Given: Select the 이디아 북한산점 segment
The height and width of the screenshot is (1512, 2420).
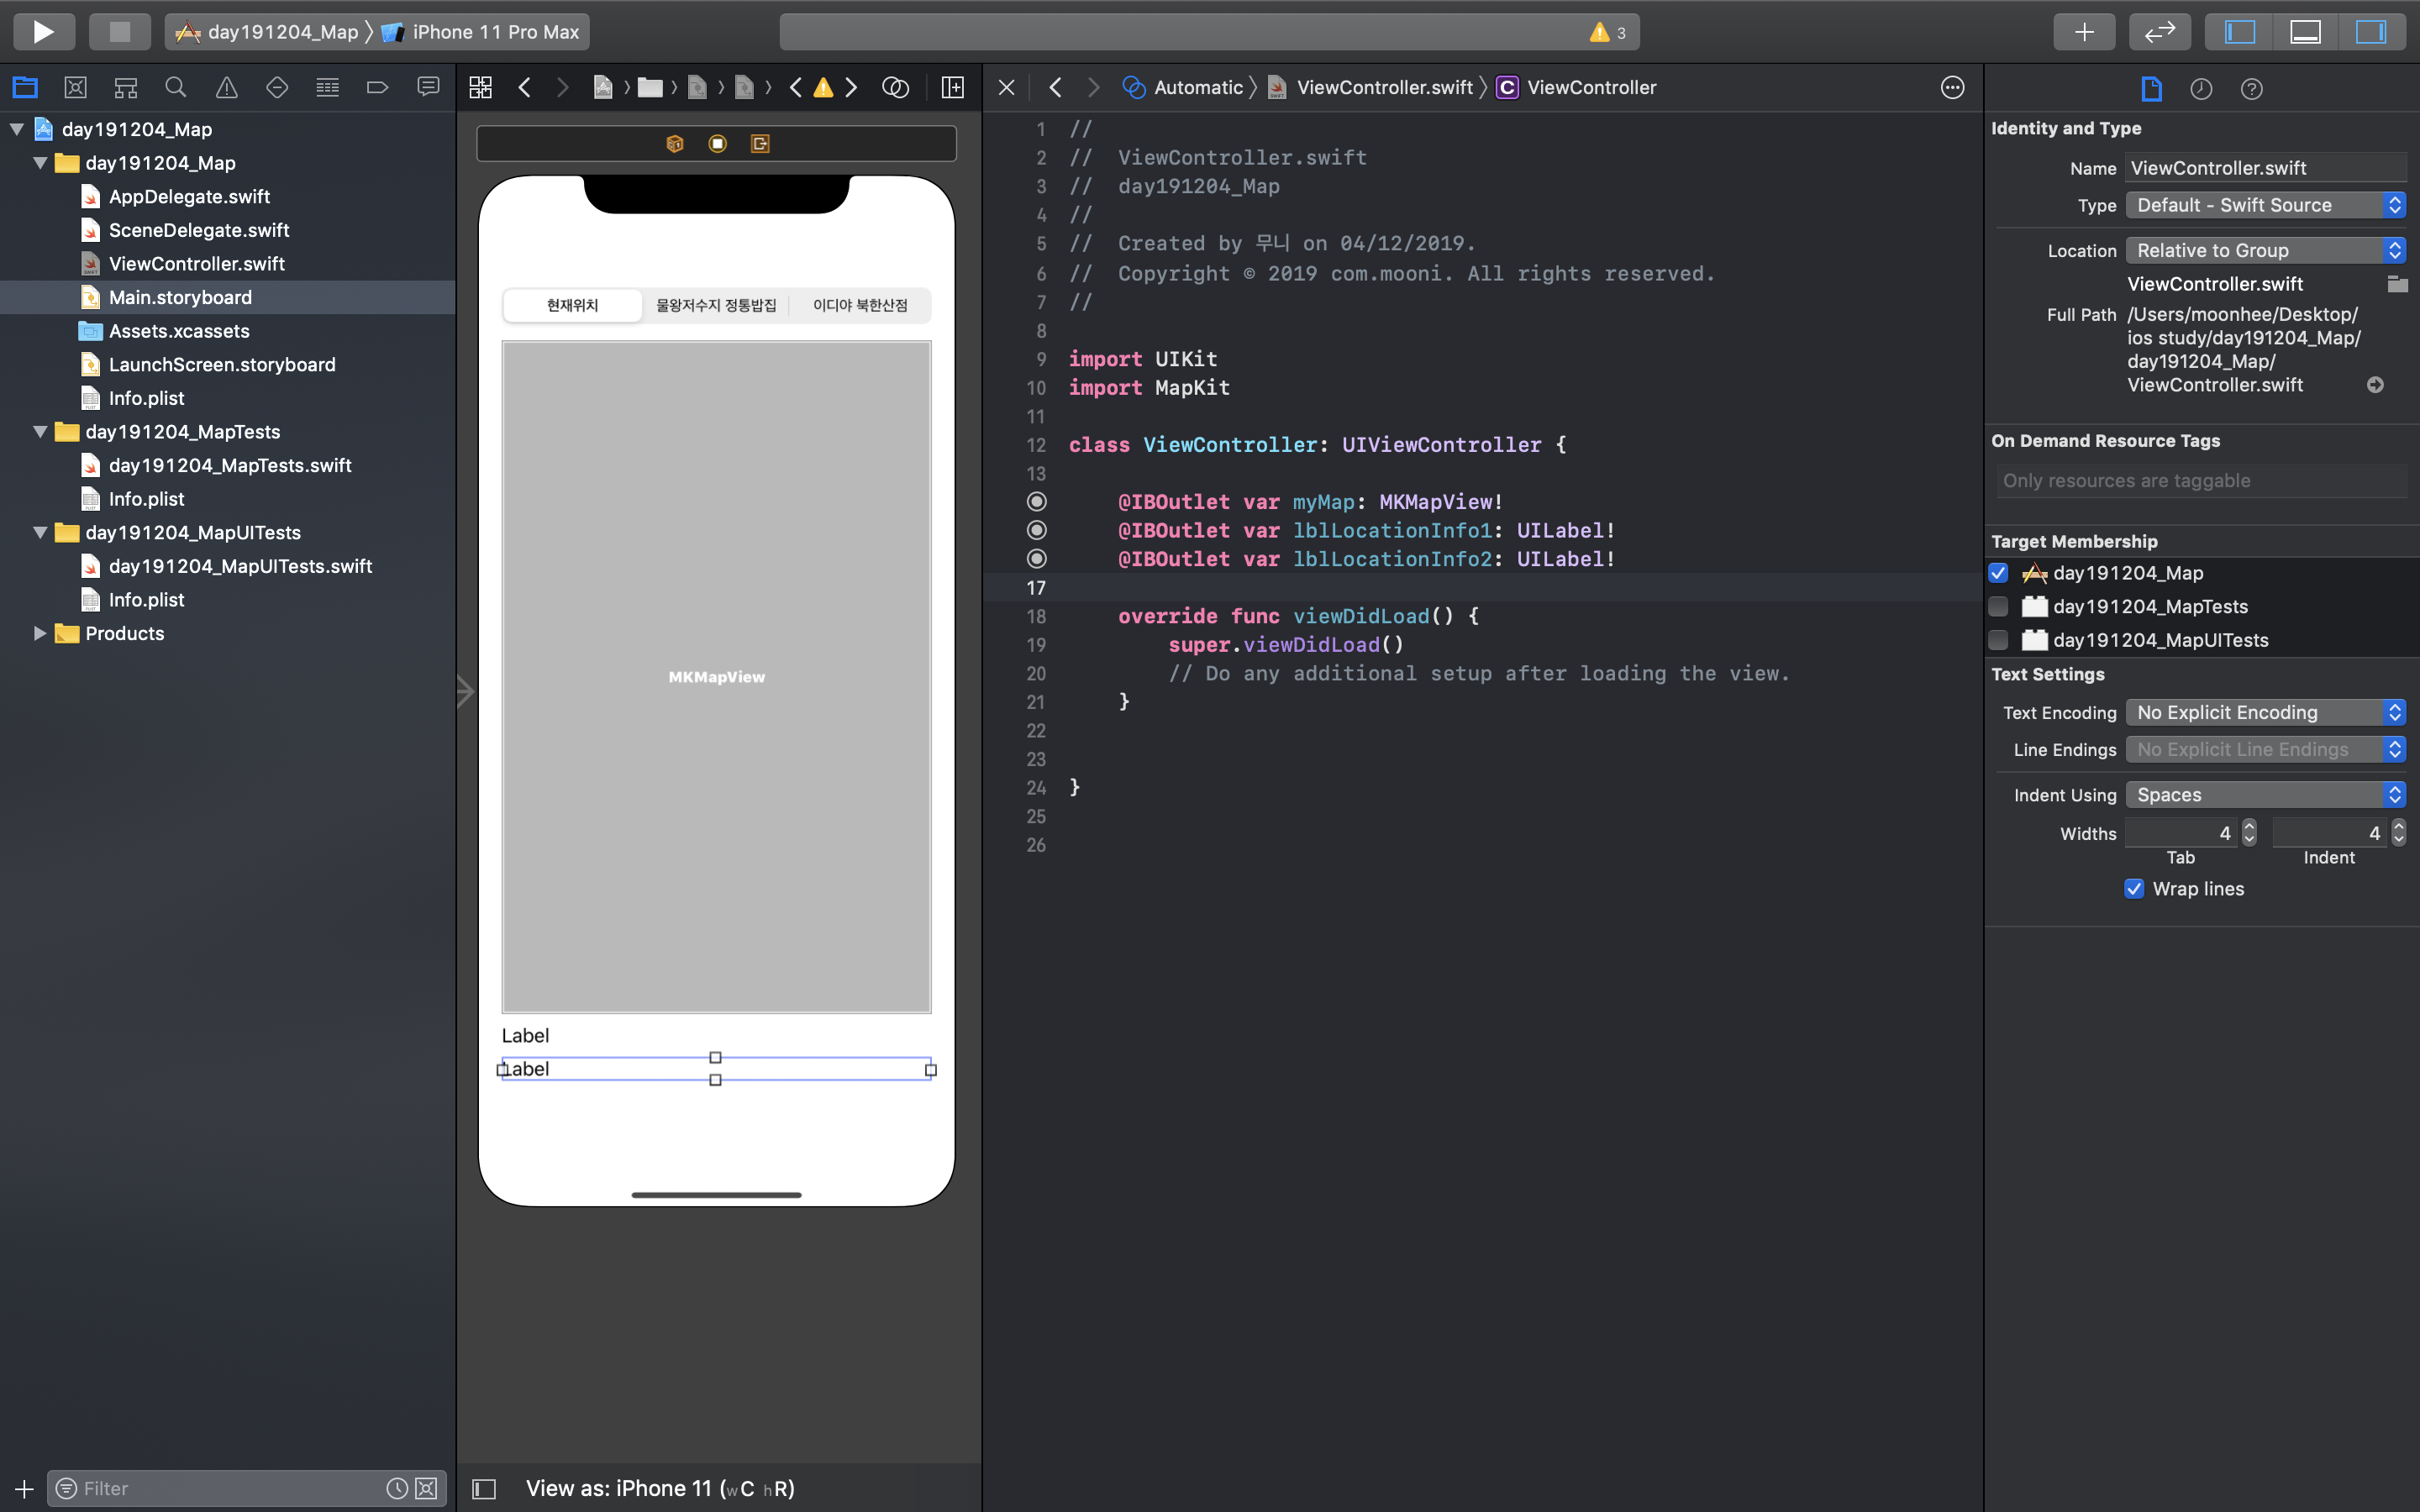Looking at the screenshot, I should point(860,305).
